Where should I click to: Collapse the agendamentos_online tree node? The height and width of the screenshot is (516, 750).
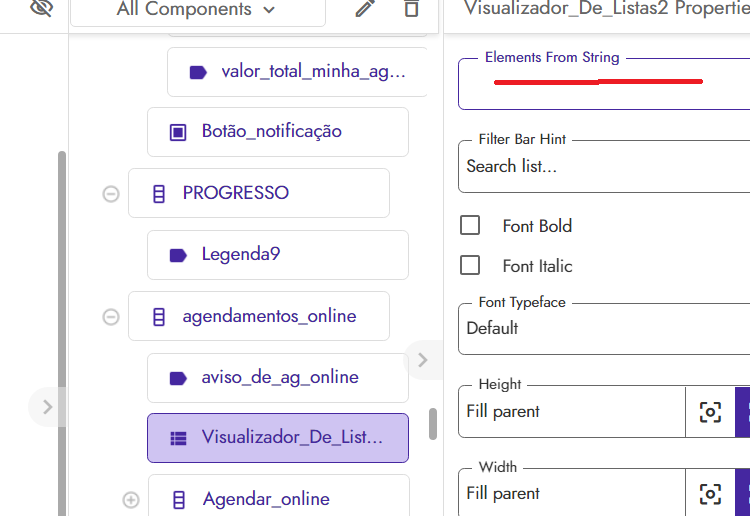111,317
